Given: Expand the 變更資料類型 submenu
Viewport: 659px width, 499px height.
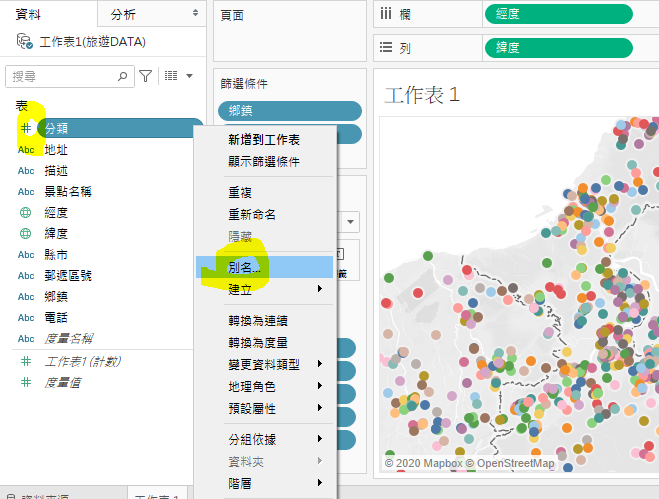Looking at the screenshot, I should (x=264, y=364).
